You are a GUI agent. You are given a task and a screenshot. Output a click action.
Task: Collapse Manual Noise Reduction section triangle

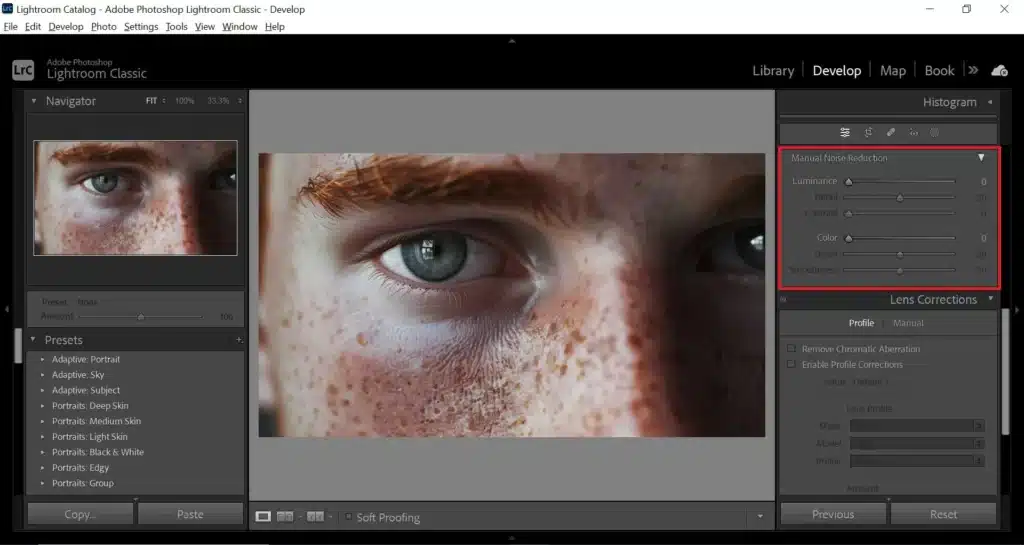(x=981, y=158)
